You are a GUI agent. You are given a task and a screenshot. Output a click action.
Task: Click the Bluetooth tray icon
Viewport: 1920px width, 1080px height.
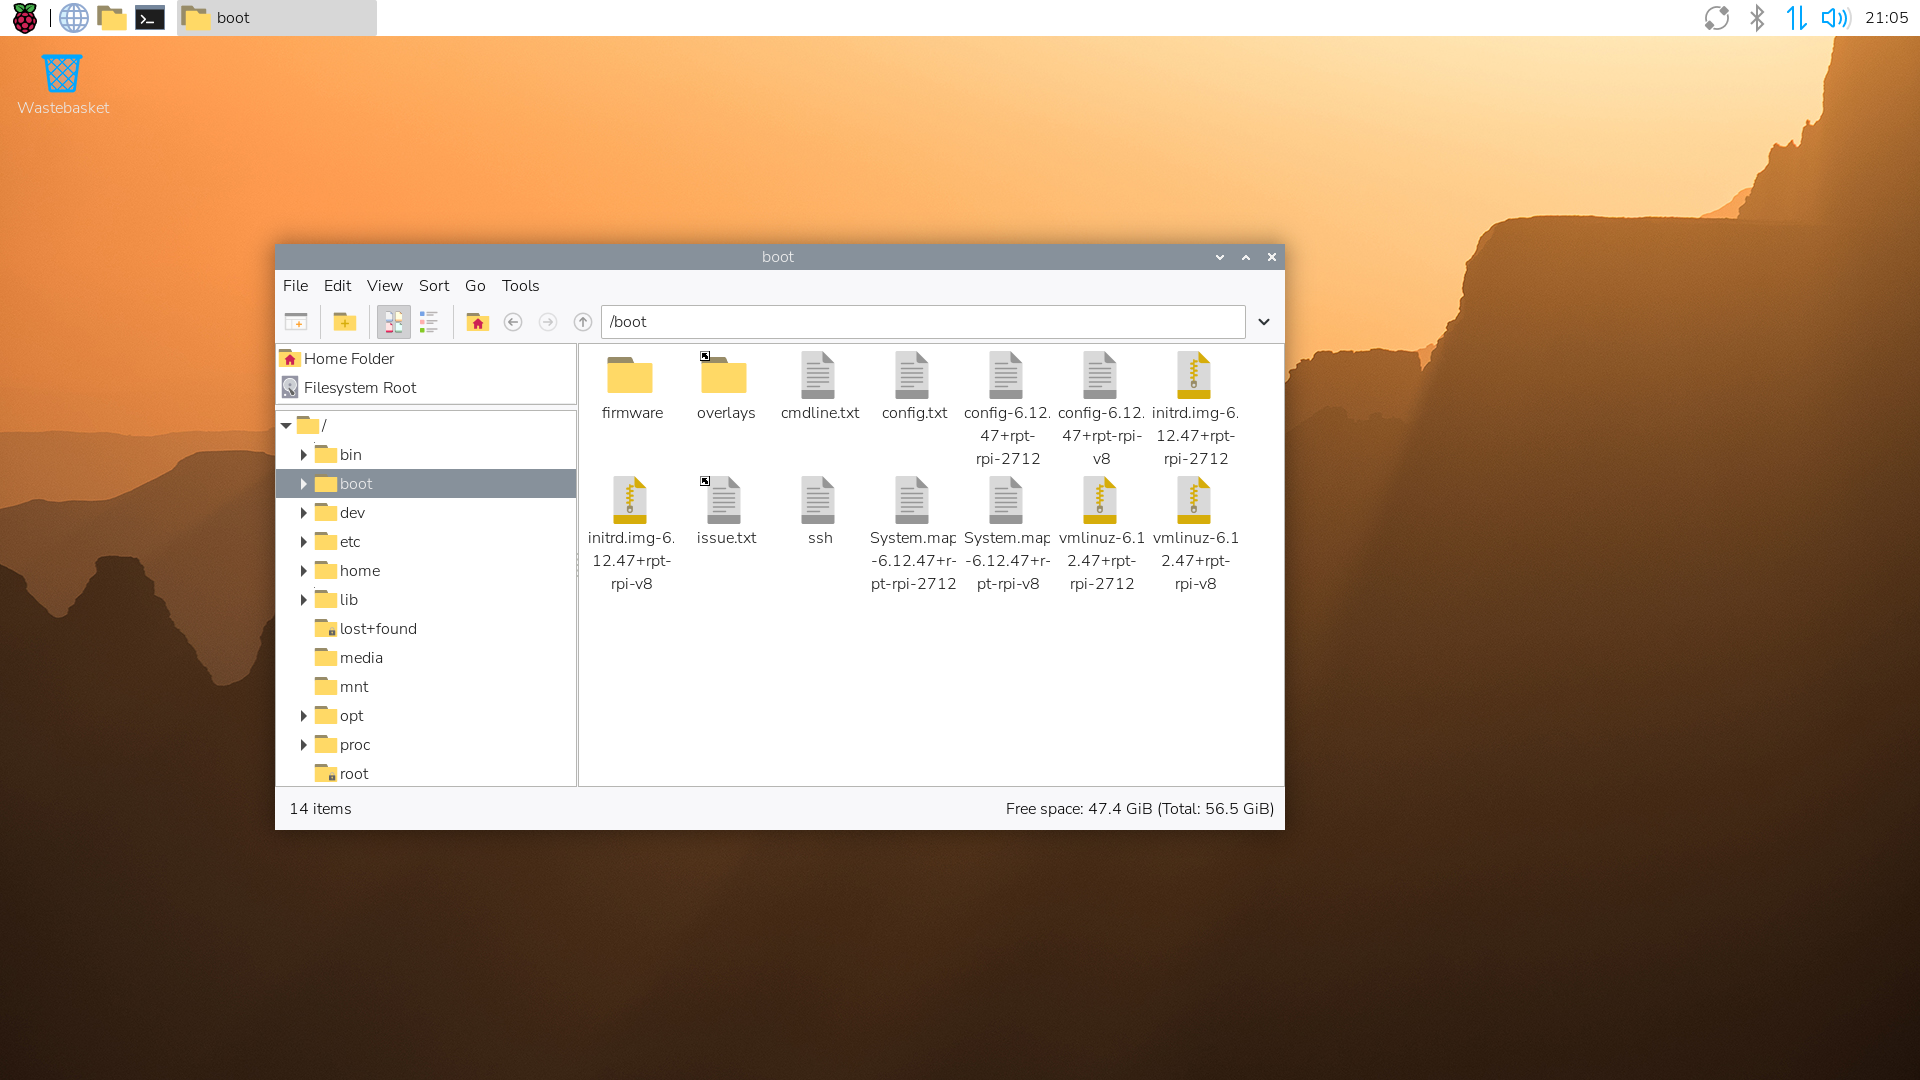tap(1757, 18)
